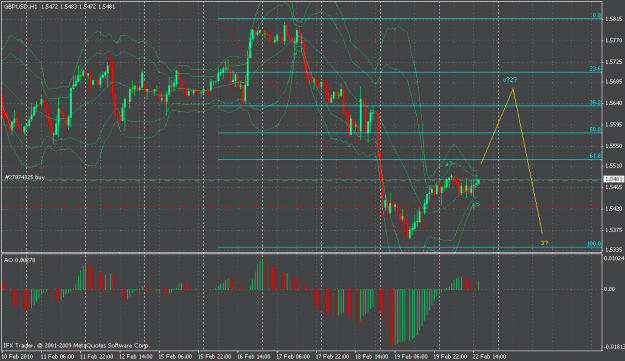This screenshot has width=625, height=361.
Task: Click the 19 Feb 06:00 time label
Action: [x=411, y=356]
